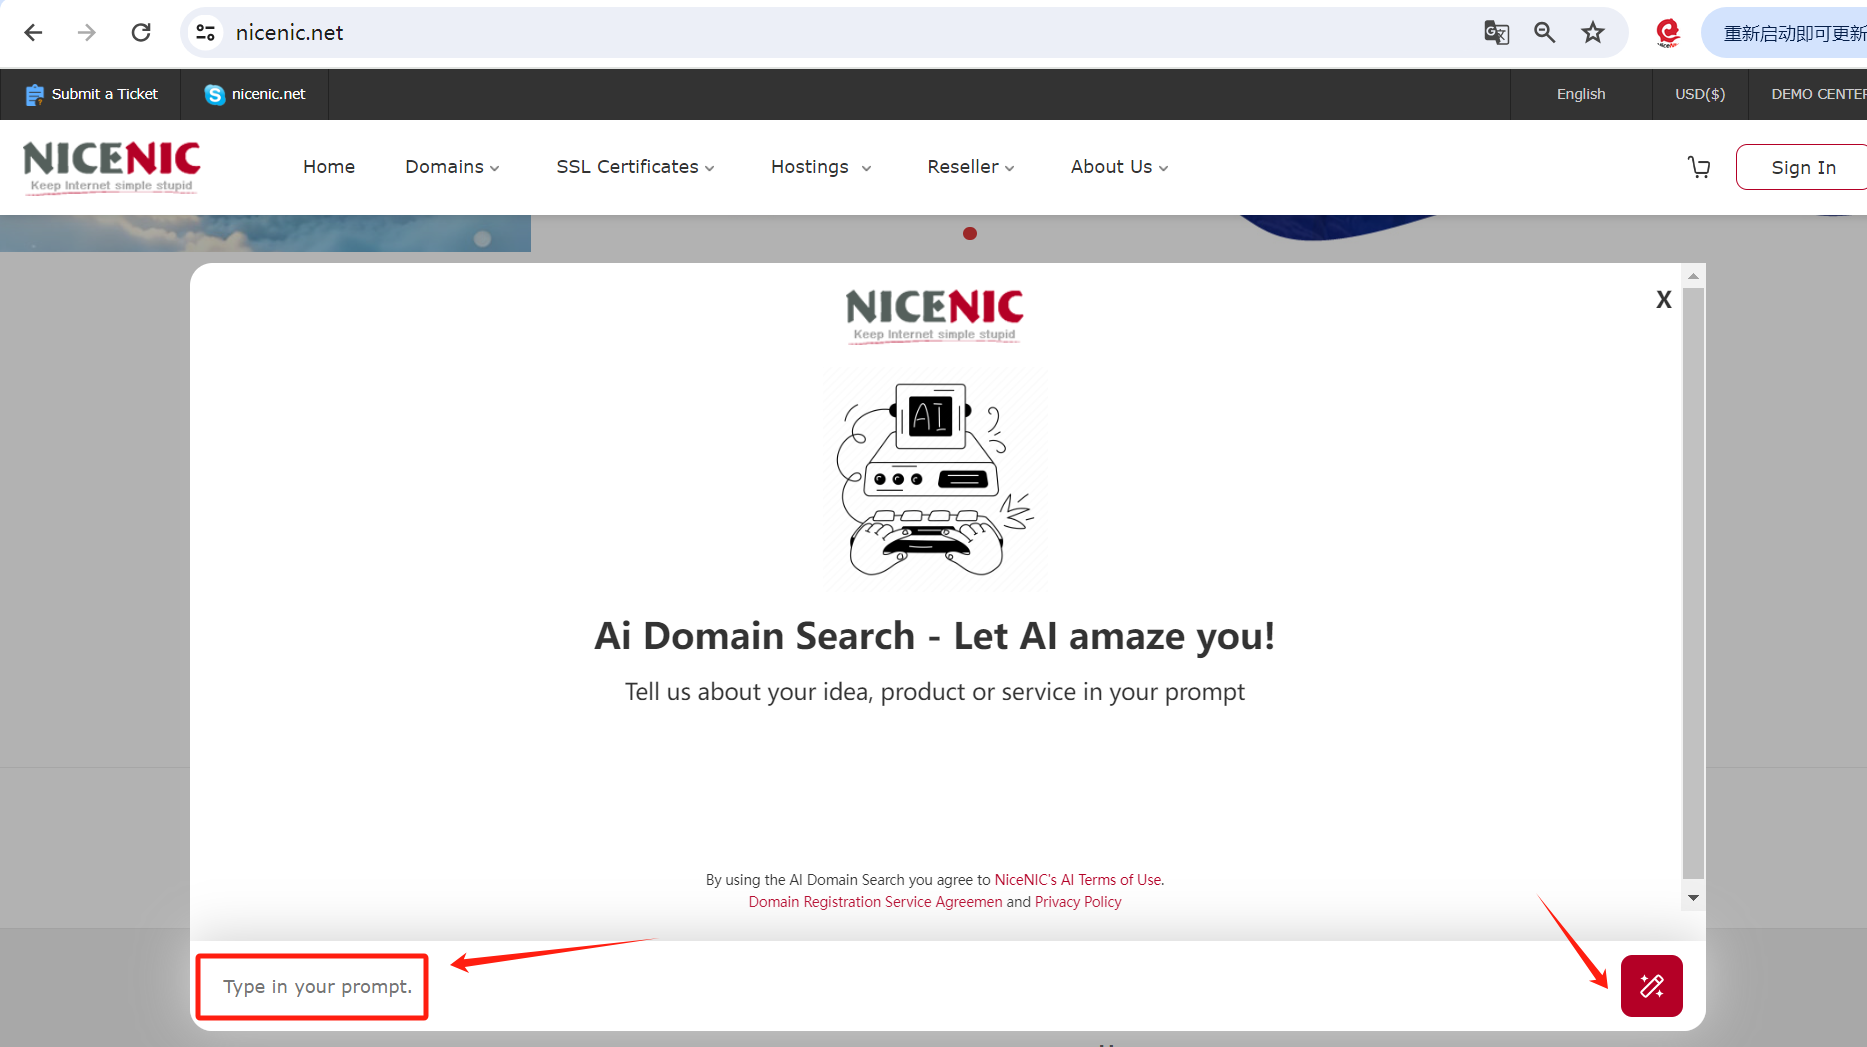Click the 'Tell us about your idea' text
Screen dimensions: 1867x1047
click(934, 692)
